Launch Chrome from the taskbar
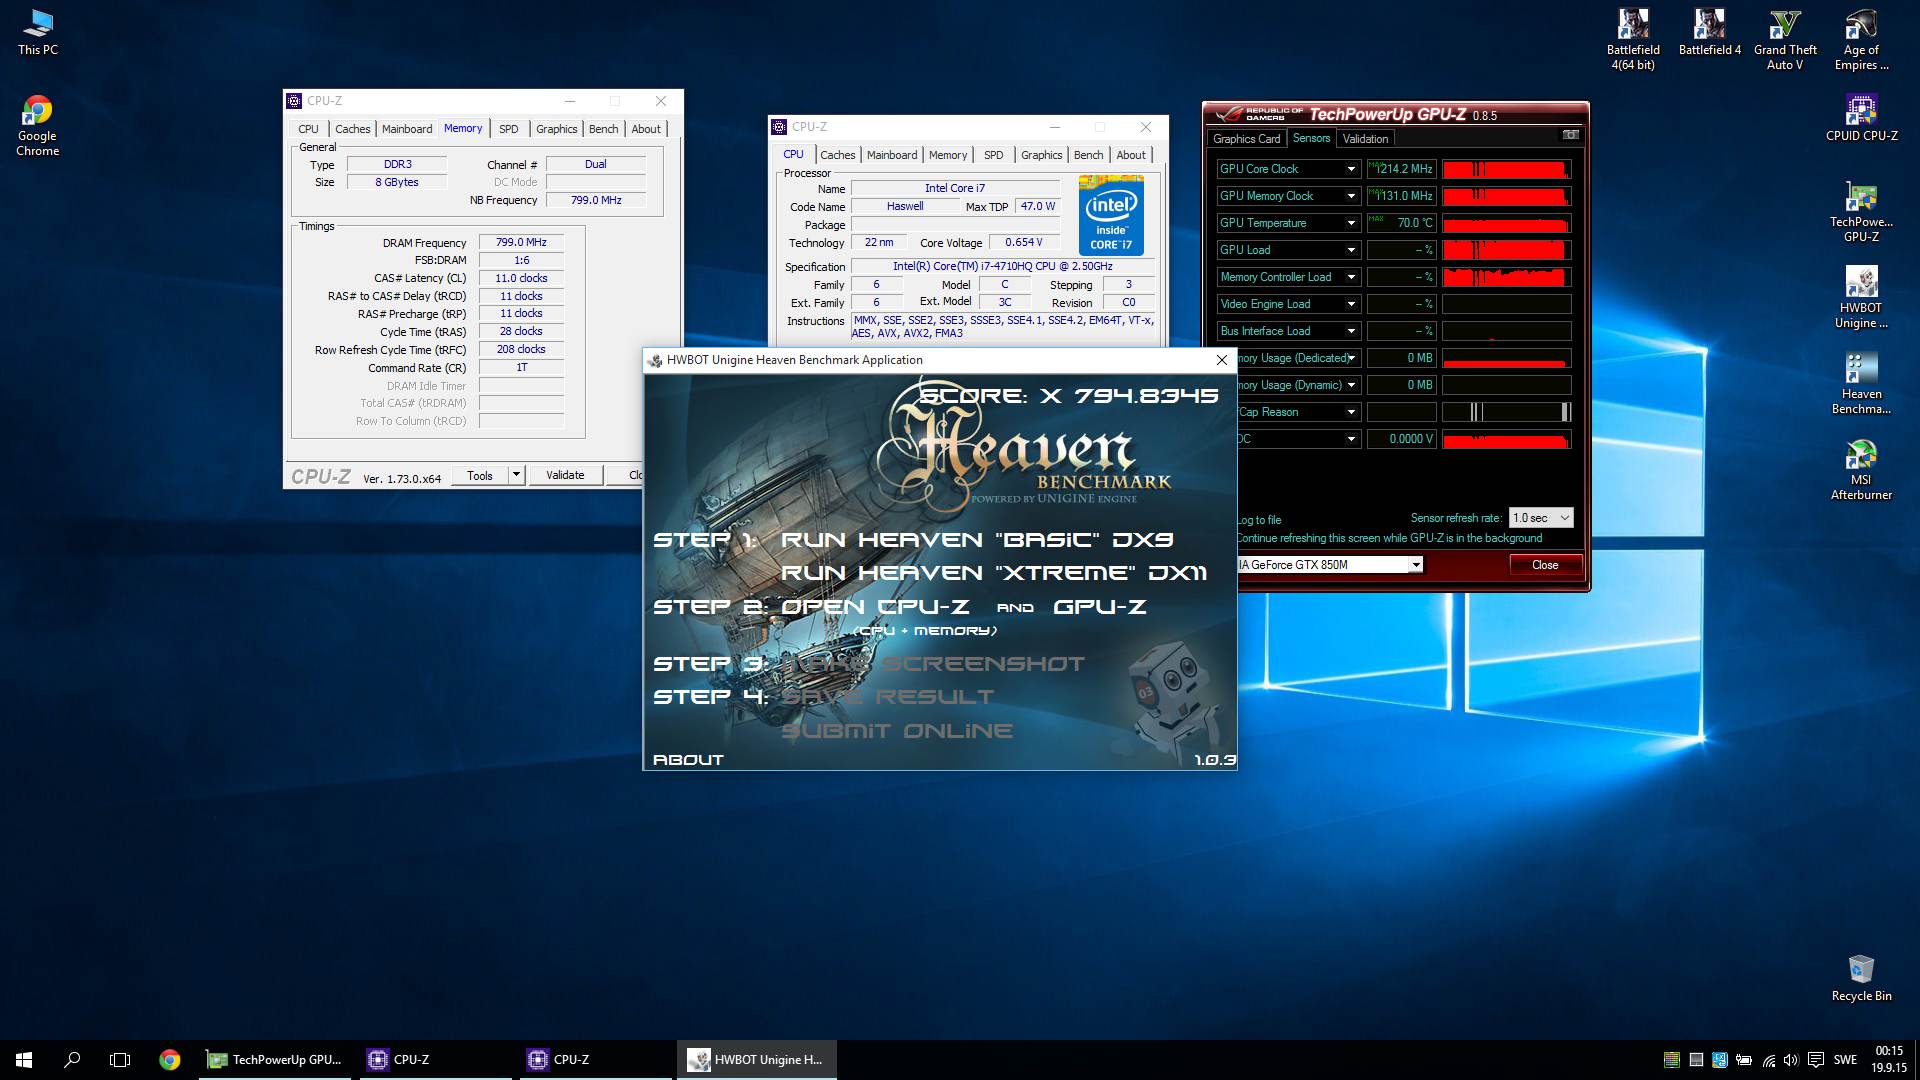Image resolution: width=1920 pixels, height=1080 pixels. (170, 1060)
